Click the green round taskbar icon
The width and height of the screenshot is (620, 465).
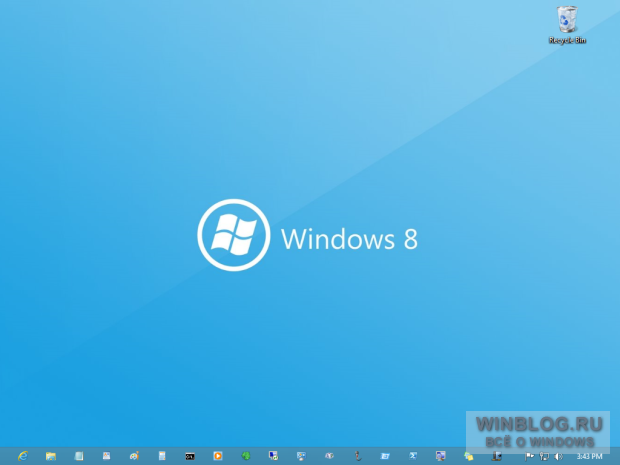(x=246, y=456)
